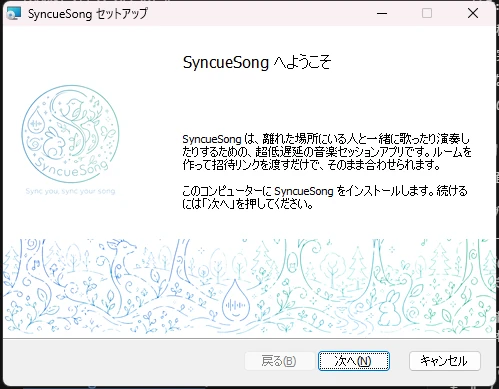The height and width of the screenshot is (389, 499).
Task: Minimize the SyncueSong setup window
Action: [x=382, y=13]
